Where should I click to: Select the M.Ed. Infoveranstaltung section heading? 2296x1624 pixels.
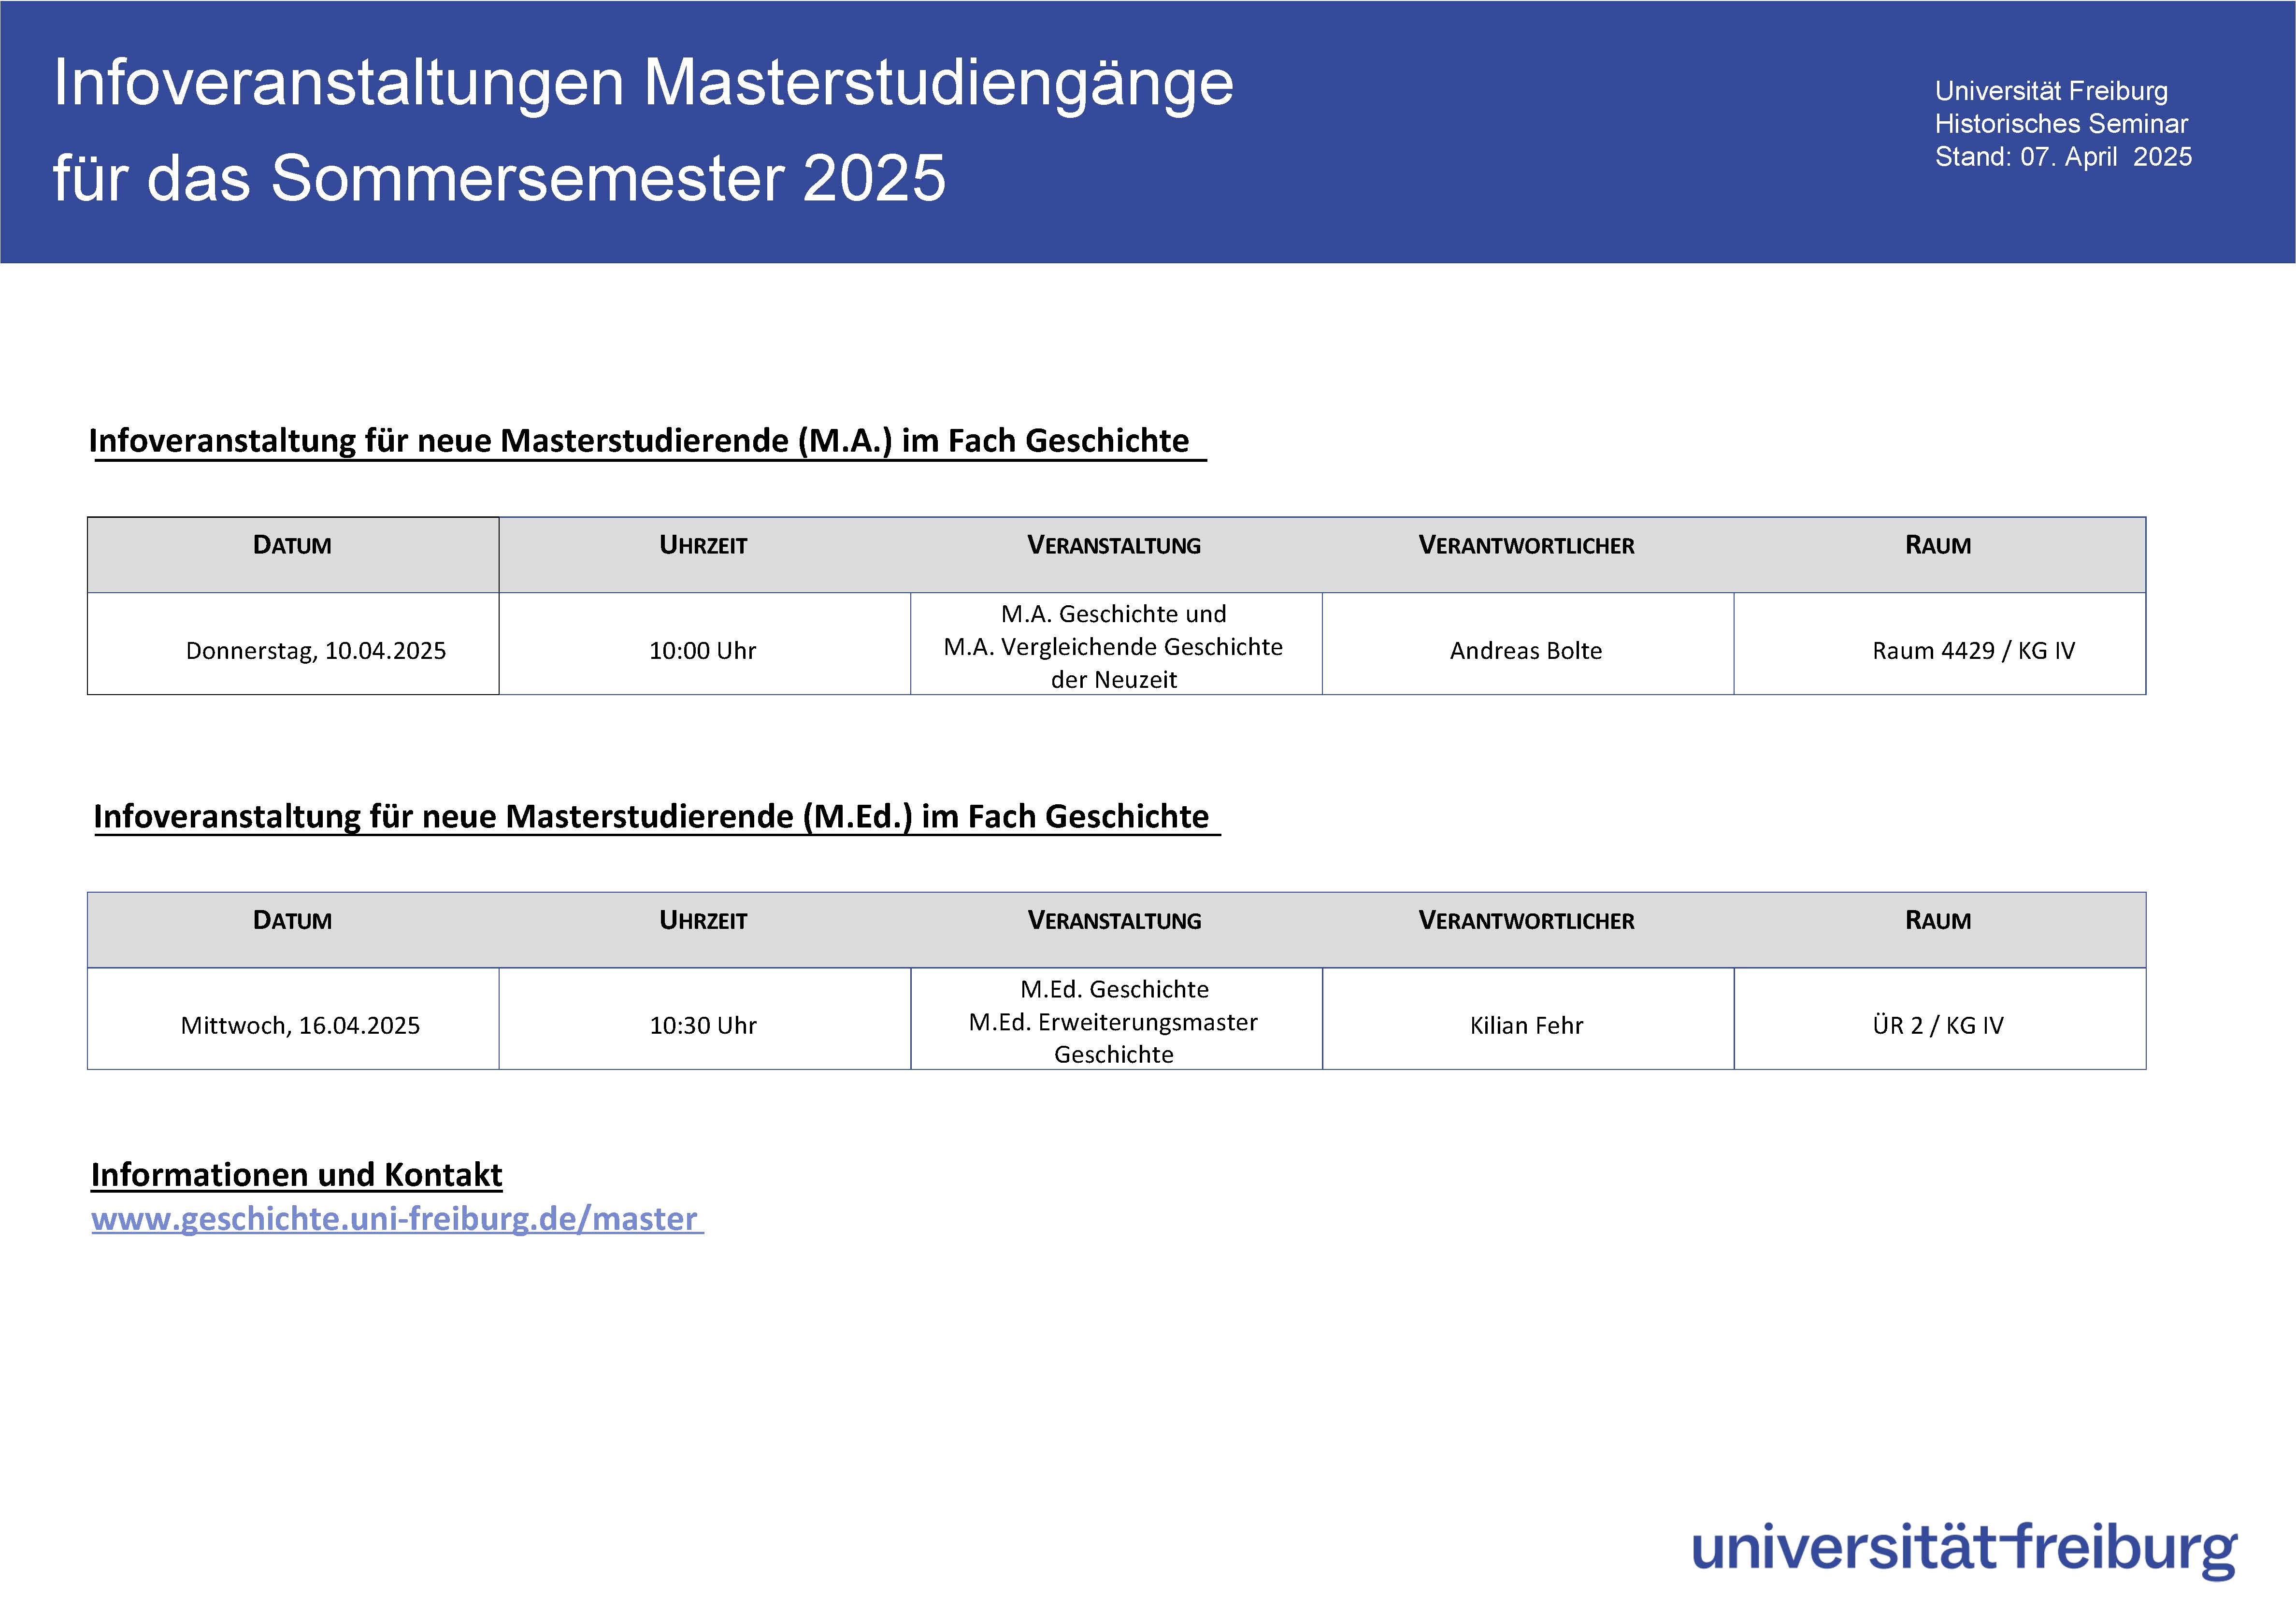(651, 816)
